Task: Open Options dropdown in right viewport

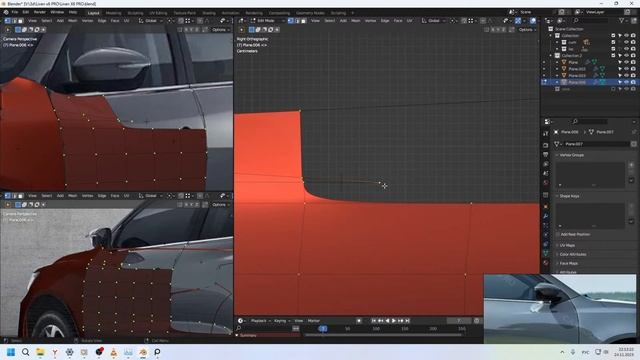Action: point(527,29)
